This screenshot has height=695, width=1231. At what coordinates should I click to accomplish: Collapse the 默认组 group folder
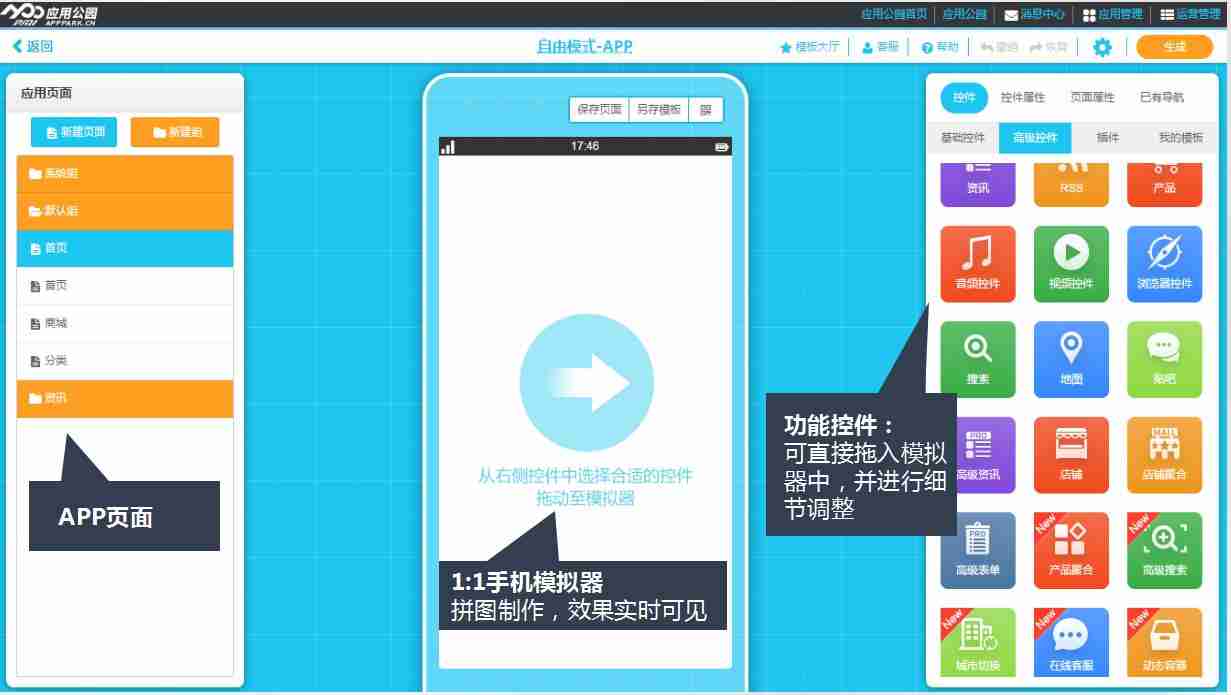point(124,211)
